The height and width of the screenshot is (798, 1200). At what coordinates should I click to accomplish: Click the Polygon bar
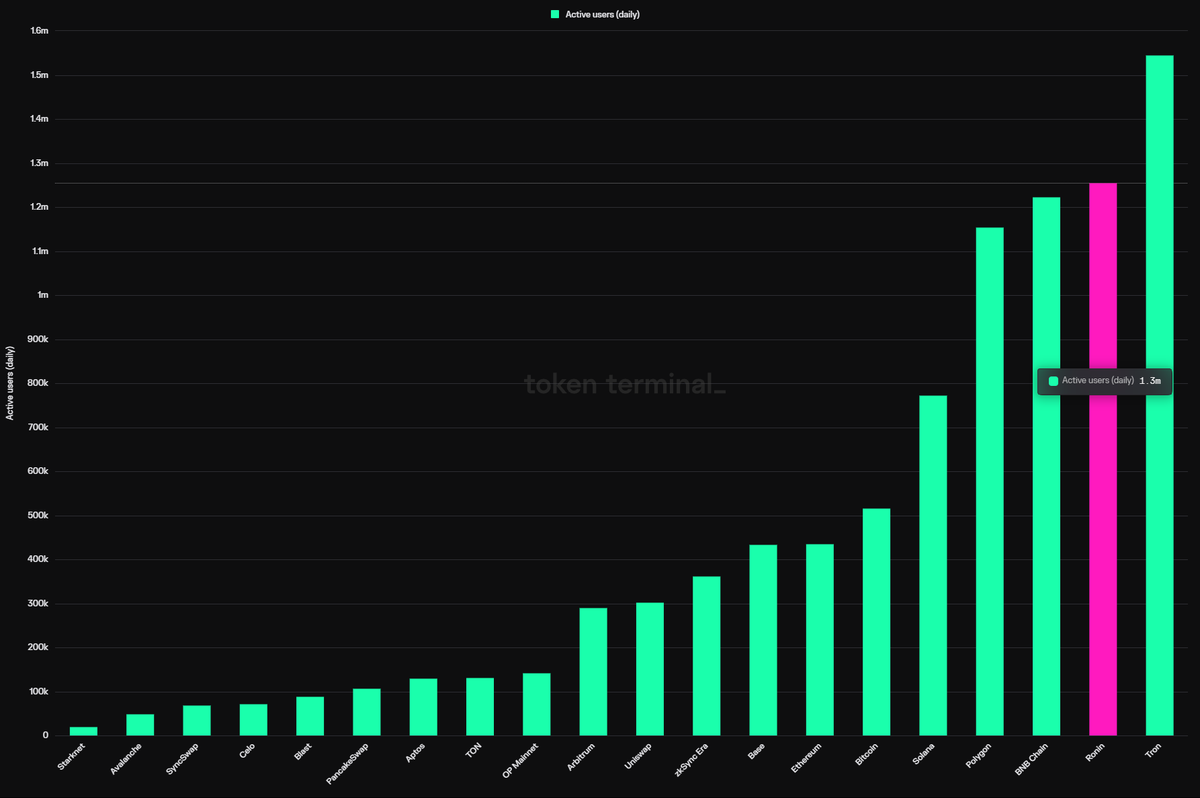(989, 482)
